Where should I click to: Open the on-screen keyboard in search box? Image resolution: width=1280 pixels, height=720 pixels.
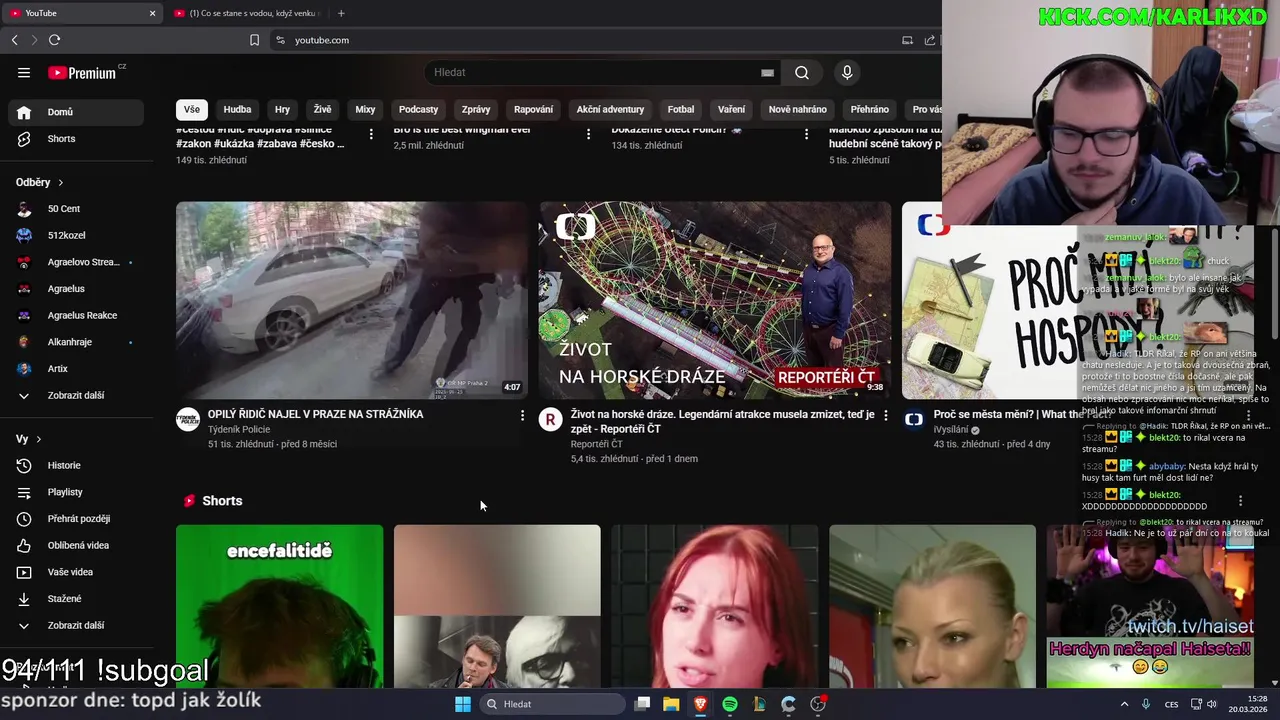(767, 72)
